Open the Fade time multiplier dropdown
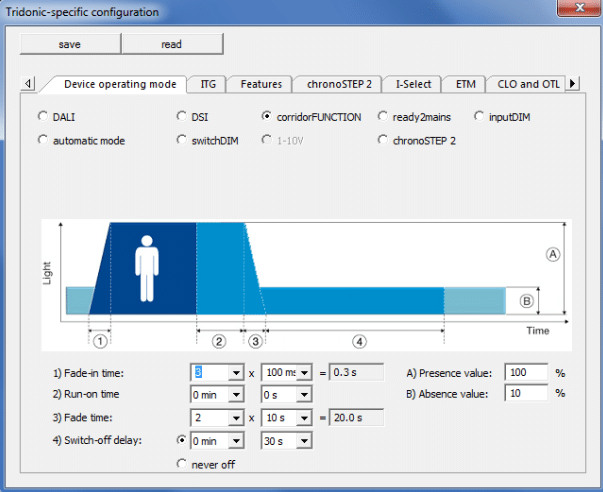The image size is (603, 492). (x=236, y=418)
